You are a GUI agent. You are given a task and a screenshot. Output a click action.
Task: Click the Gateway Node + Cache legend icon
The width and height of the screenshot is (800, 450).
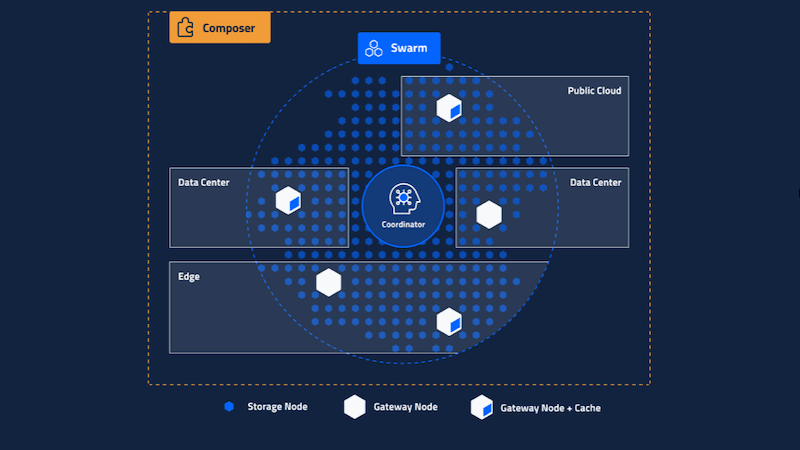point(482,407)
